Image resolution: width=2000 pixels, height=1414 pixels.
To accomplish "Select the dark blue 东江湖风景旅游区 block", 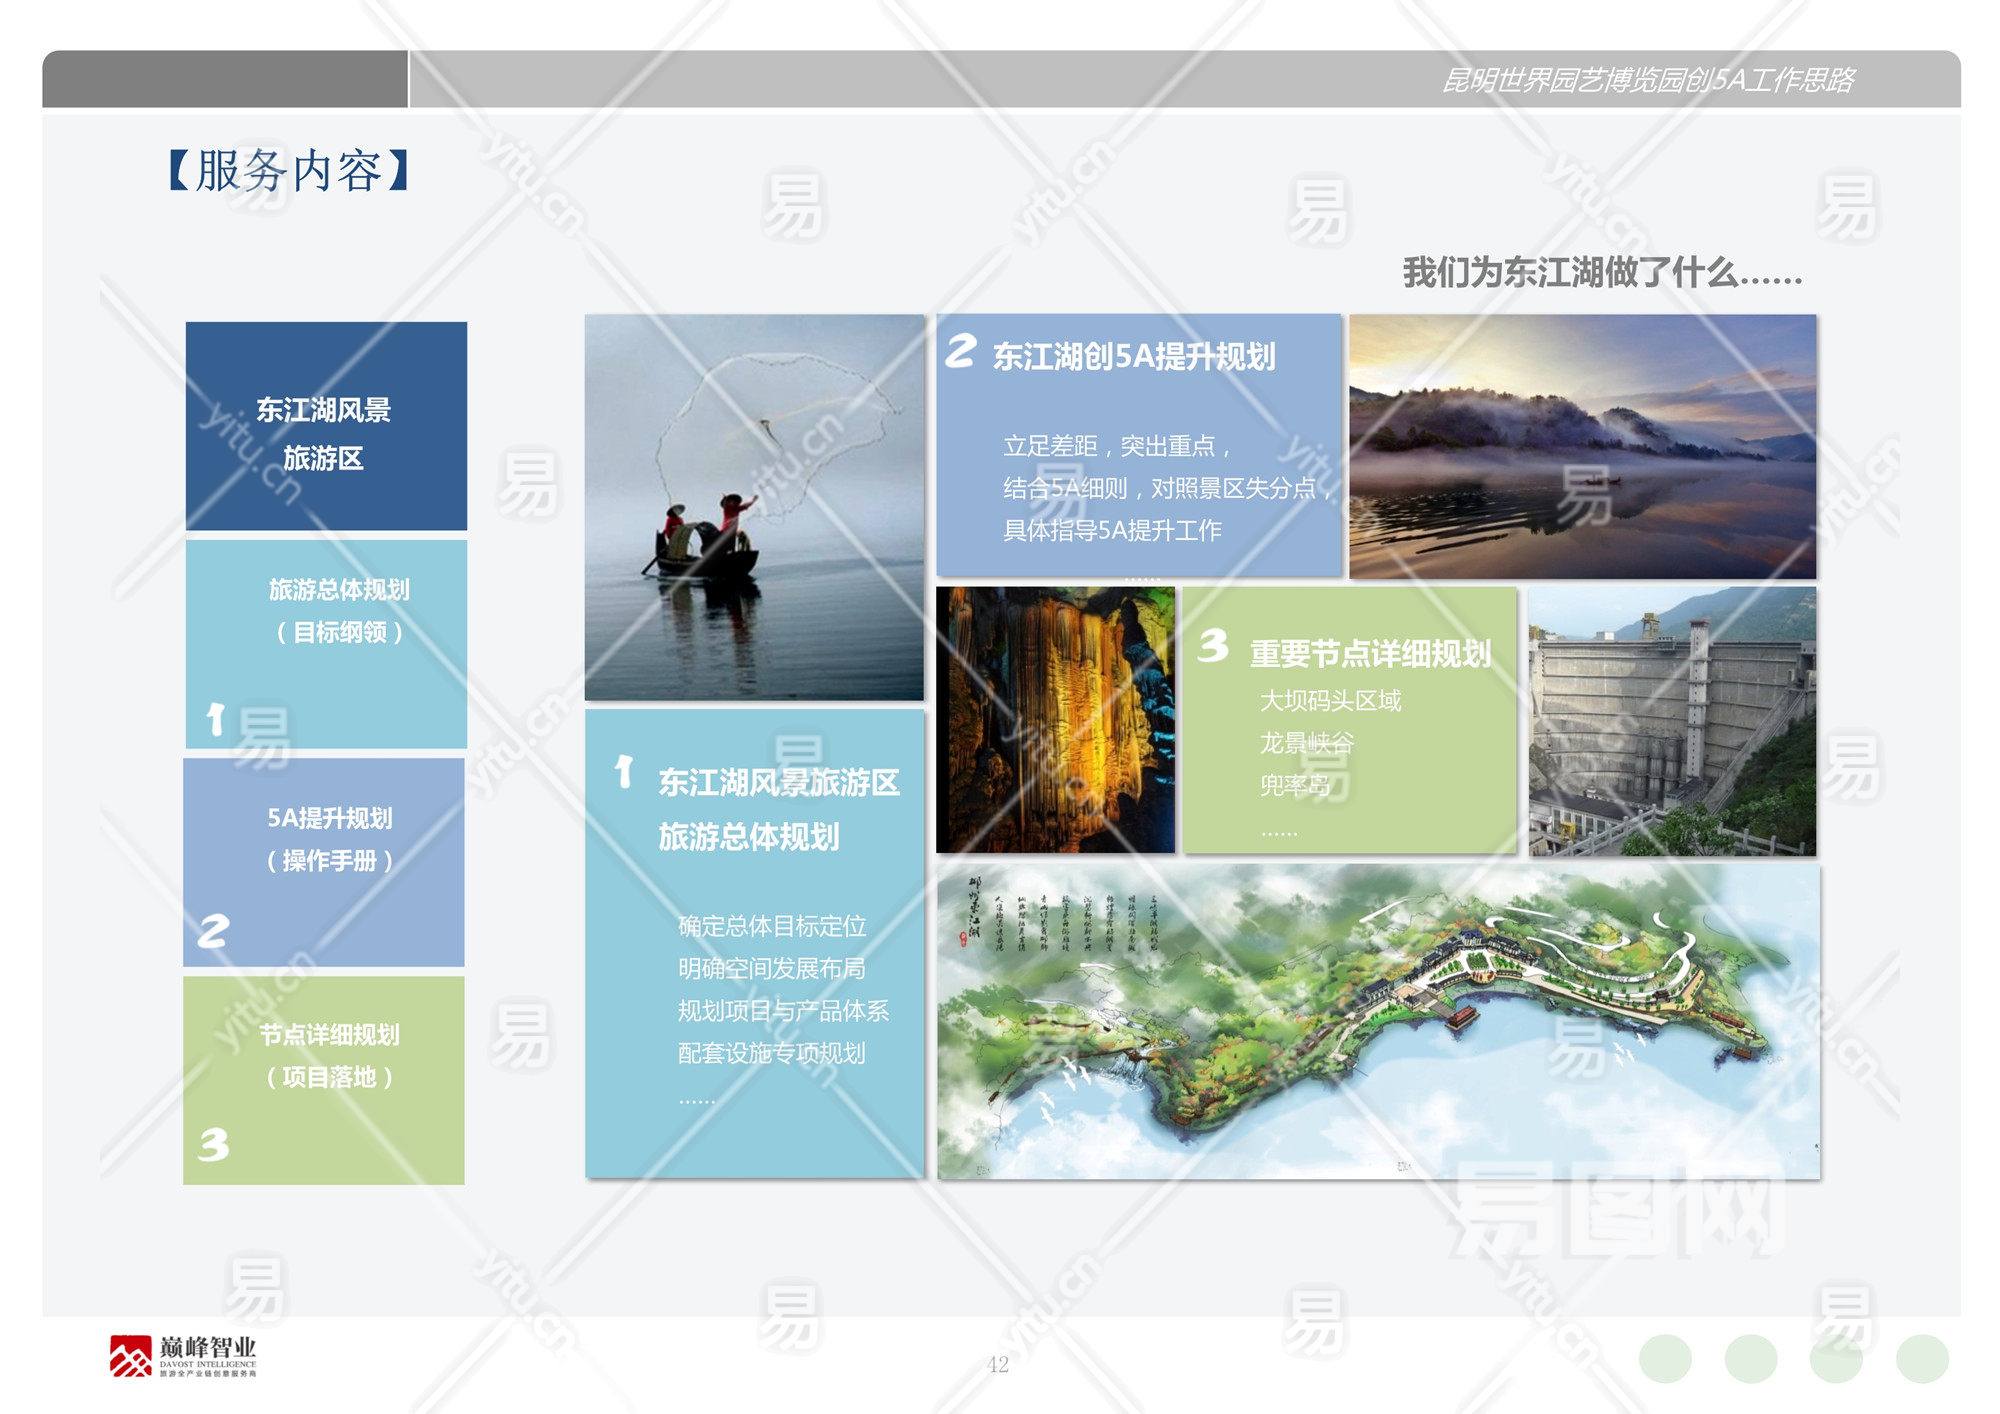I will [326, 426].
